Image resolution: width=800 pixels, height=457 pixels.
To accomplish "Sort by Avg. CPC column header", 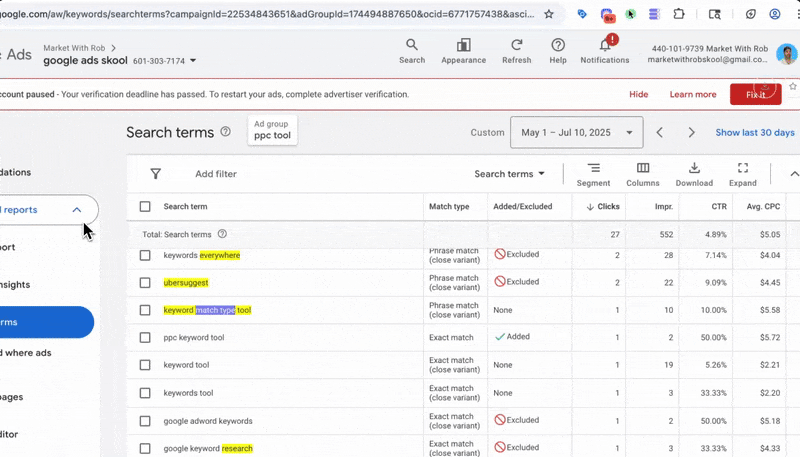I will pos(763,207).
